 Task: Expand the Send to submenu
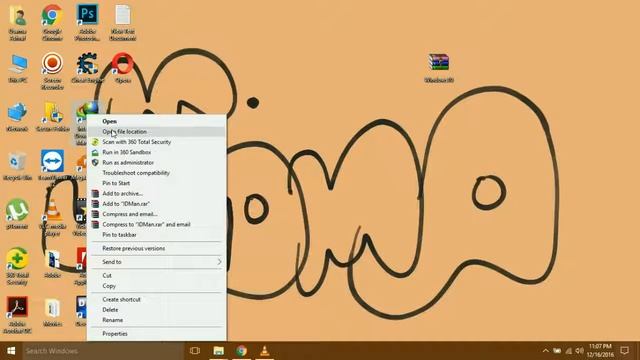(x=157, y=262)
